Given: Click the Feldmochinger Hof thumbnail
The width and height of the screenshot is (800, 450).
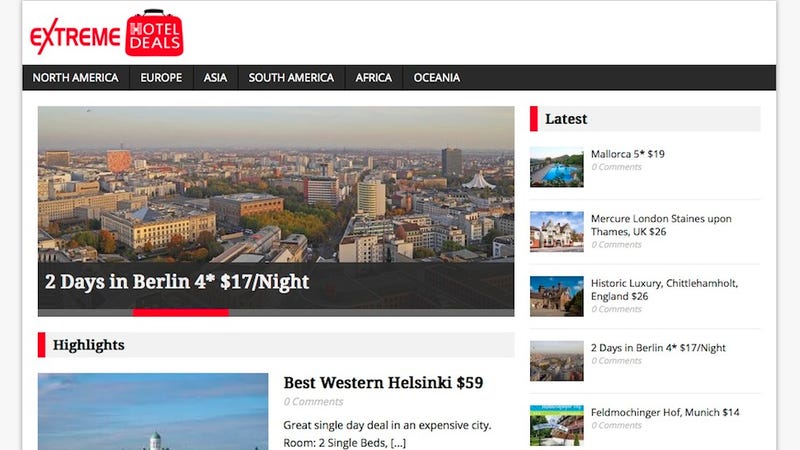Looking at the screenshot, I should click(557, 426).
